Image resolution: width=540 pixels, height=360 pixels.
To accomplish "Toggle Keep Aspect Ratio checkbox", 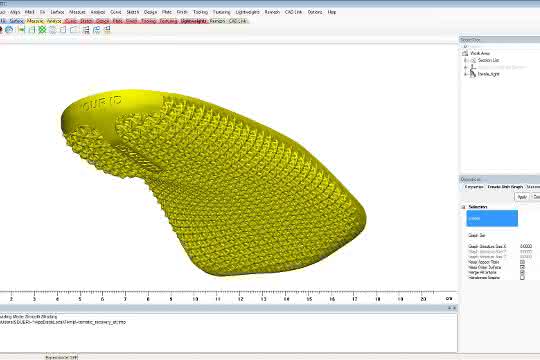I will [x=522, y=262].
